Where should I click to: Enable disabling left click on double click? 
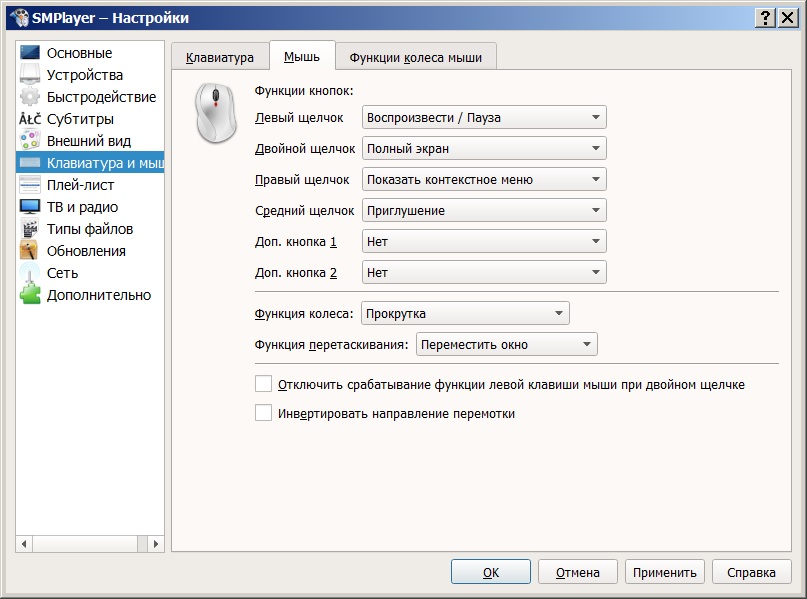pyautogui.click(x=264, y=384)
